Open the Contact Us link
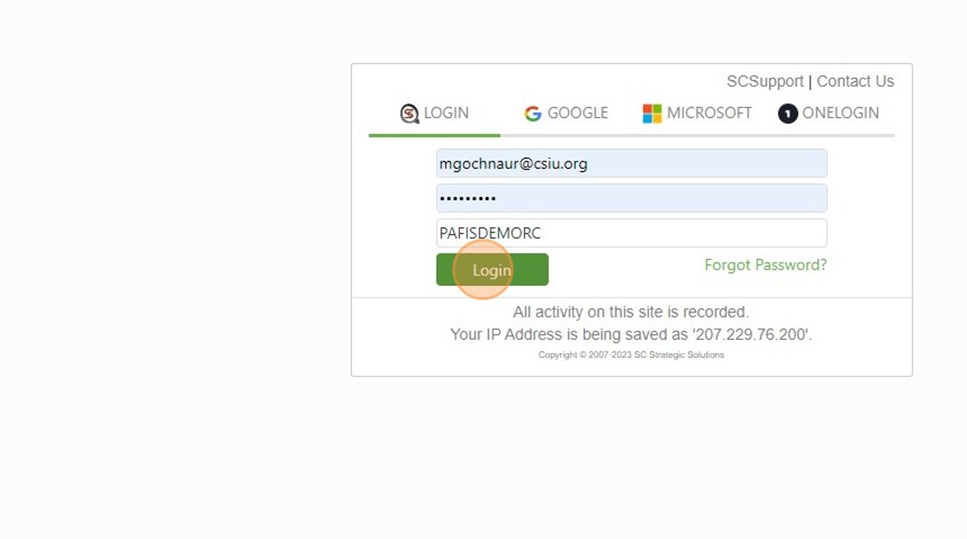Viewport: 967px width, 539px height. [855, 81]
